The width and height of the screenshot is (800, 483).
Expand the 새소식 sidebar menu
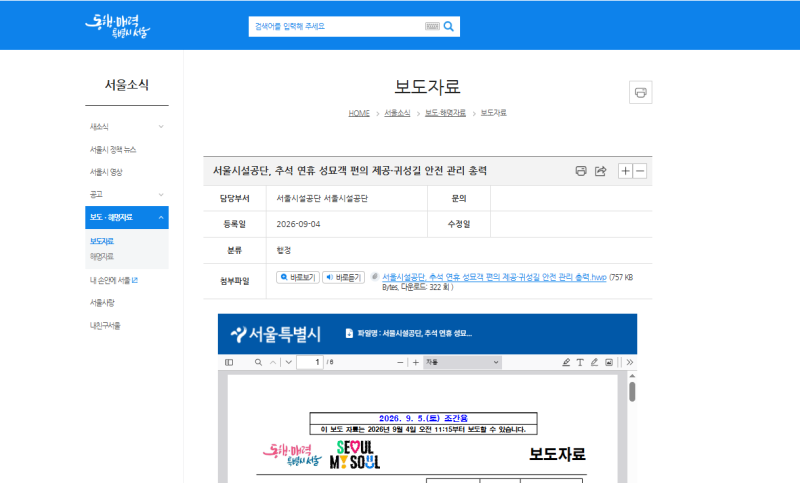pyautogui.click(x=127, y=126)
